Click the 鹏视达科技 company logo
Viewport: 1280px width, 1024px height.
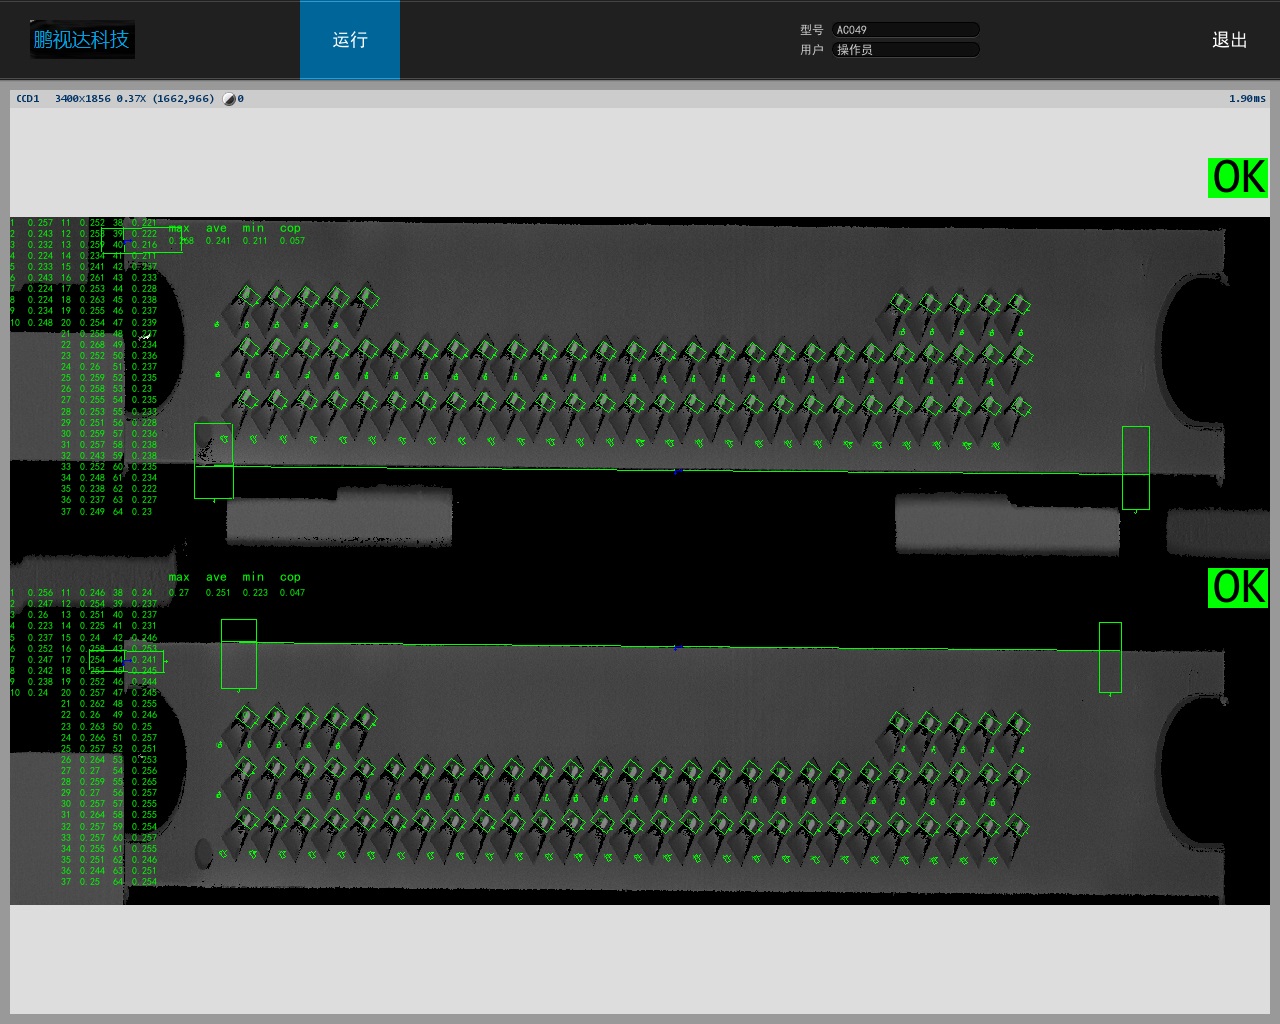coord(81,40)
